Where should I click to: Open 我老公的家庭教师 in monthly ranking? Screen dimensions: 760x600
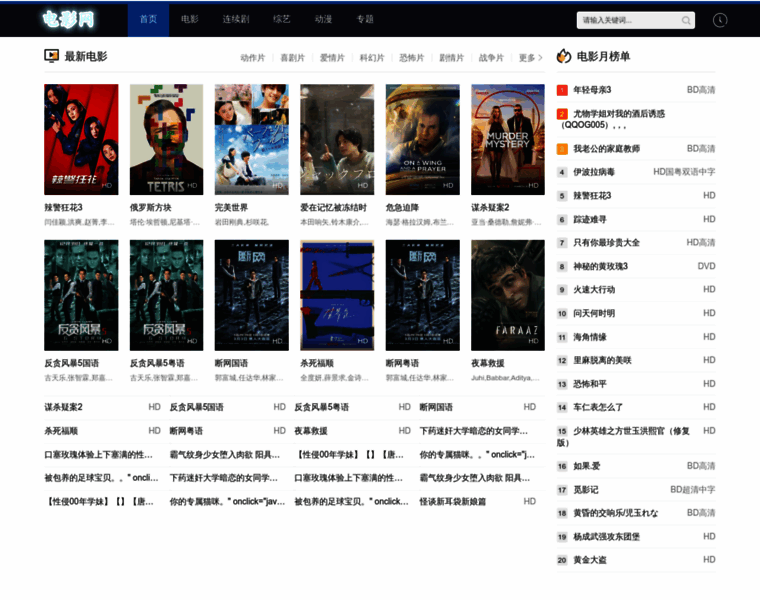click(606, 149)
